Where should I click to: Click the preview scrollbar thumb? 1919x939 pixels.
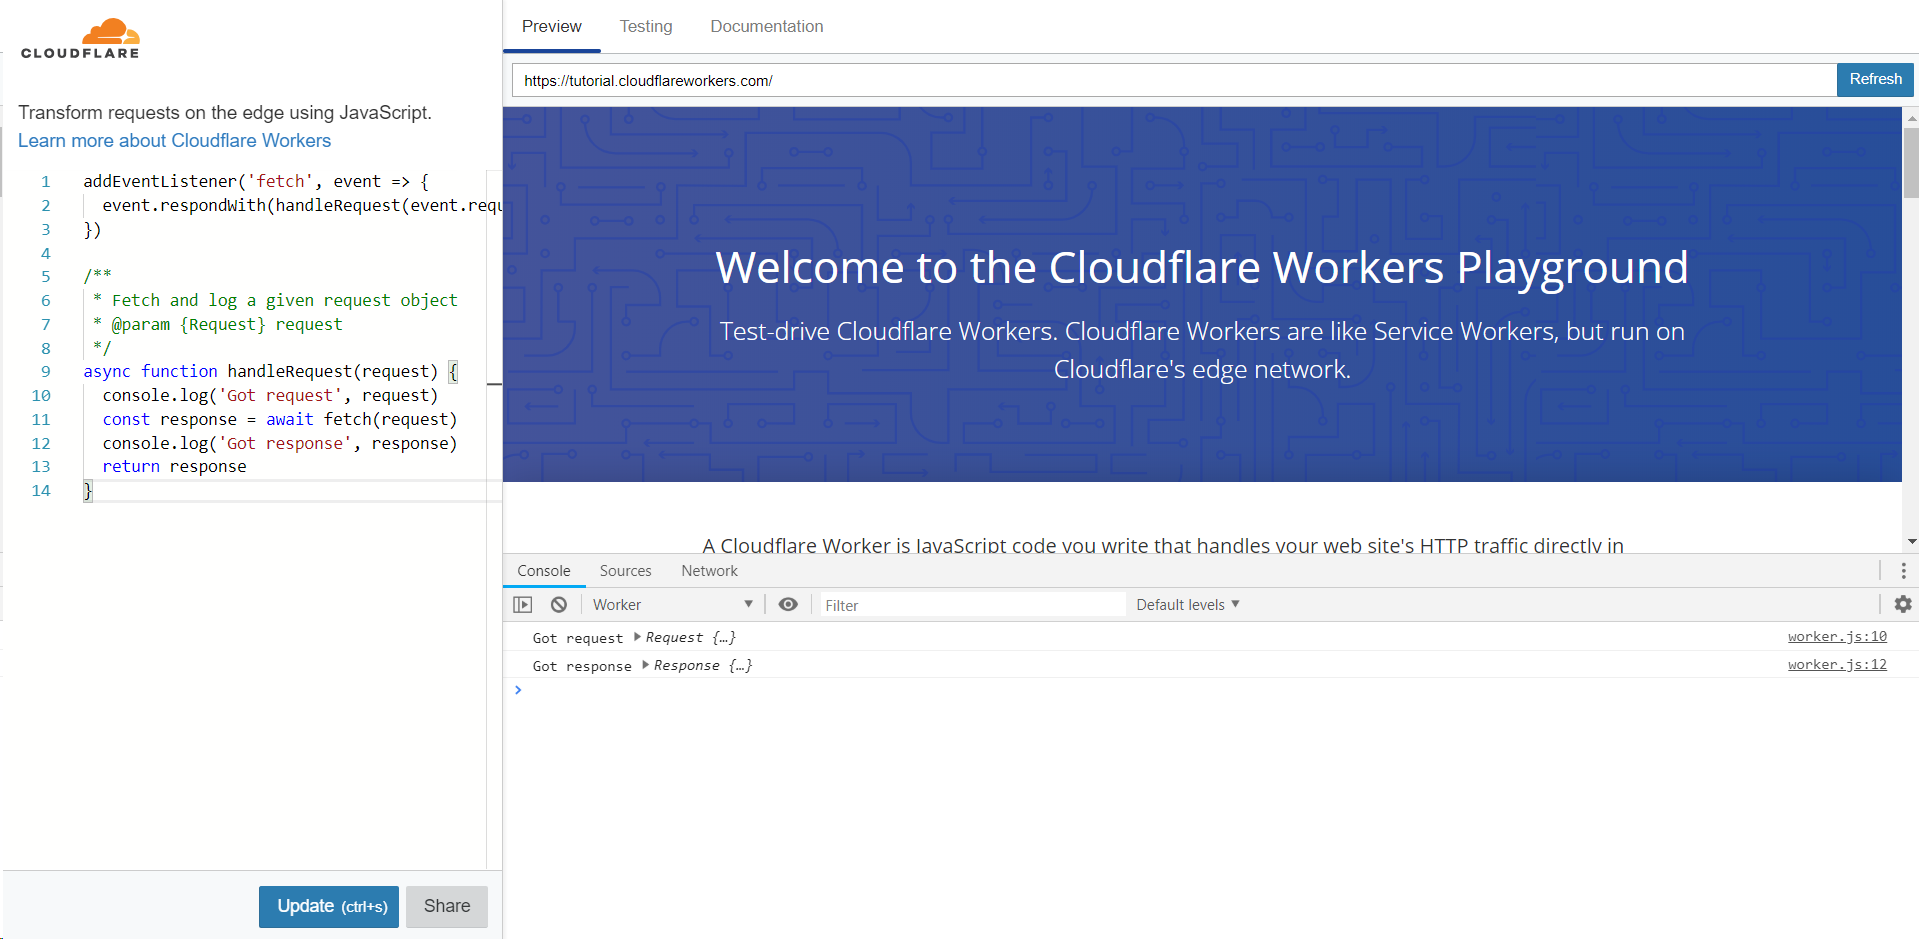point(1911,163)
